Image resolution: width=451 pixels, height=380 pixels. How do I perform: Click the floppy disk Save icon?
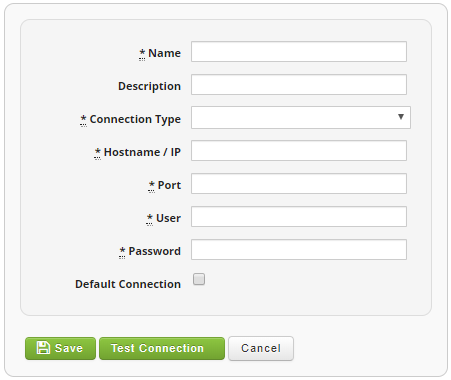pyautogui.click(x=43, y=348)
